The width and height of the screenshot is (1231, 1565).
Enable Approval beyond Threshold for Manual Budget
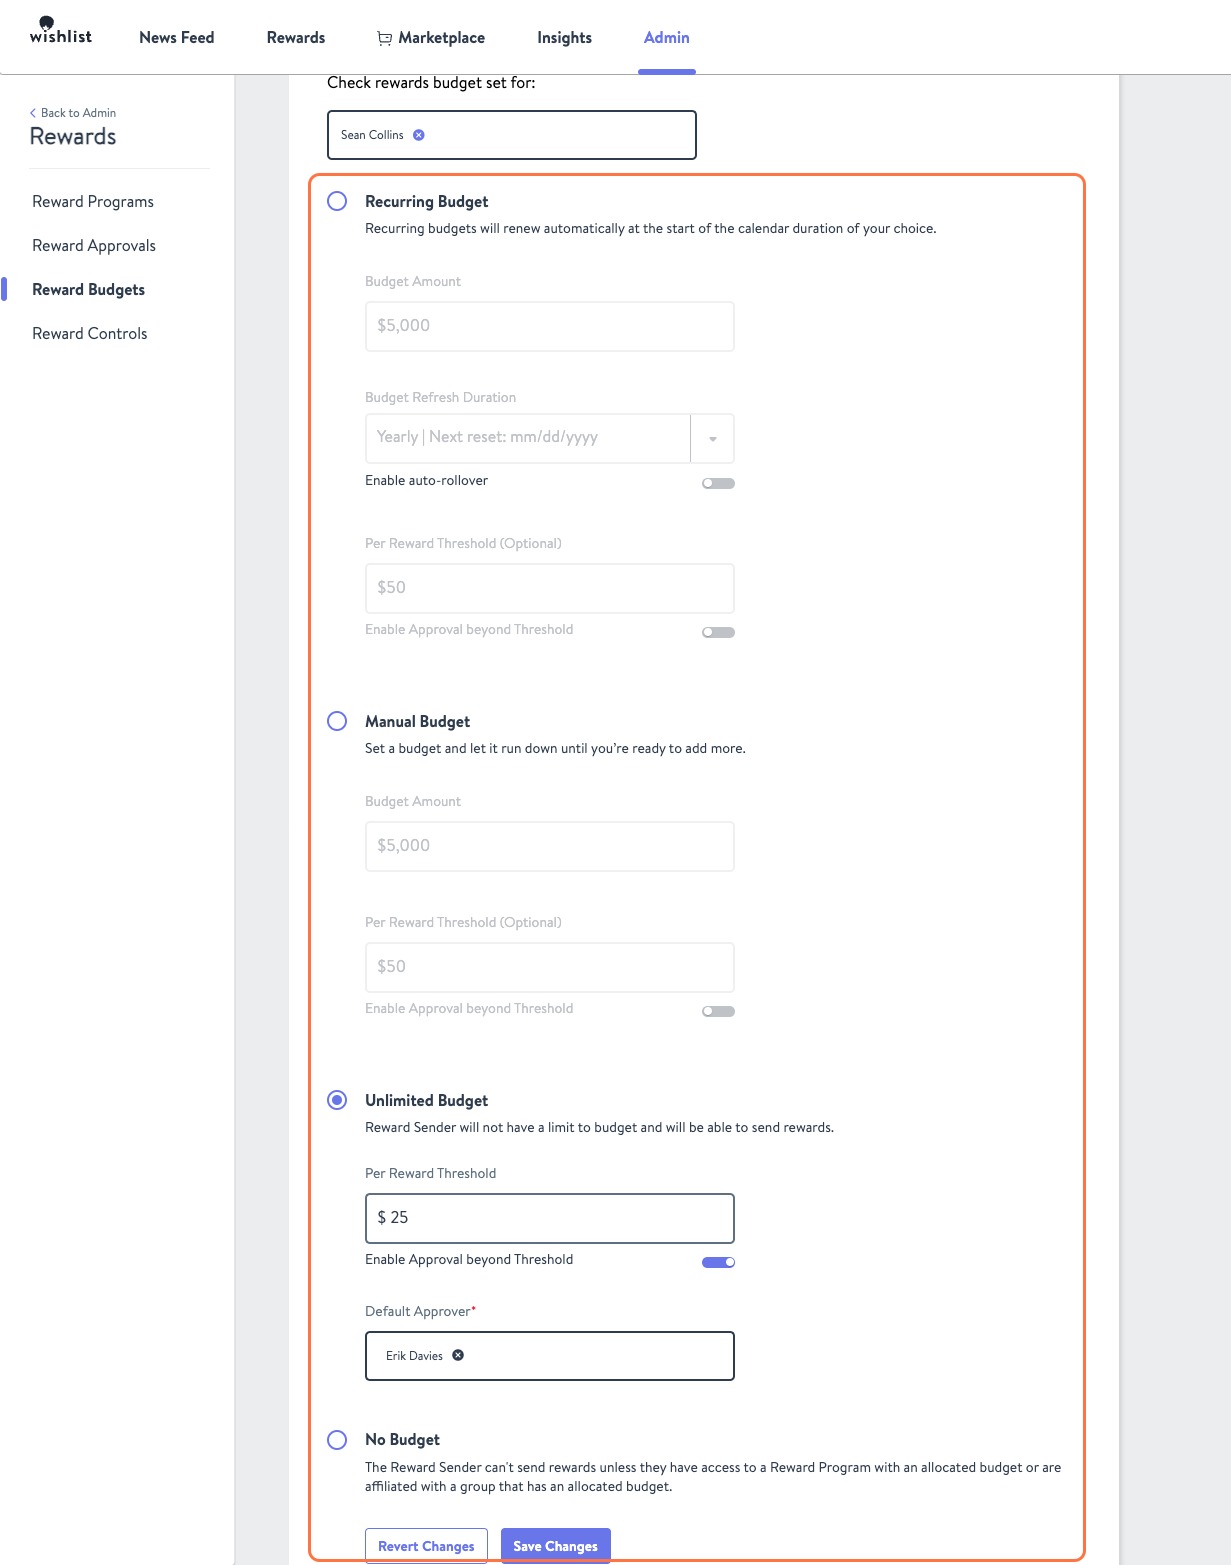(717, 1011)
